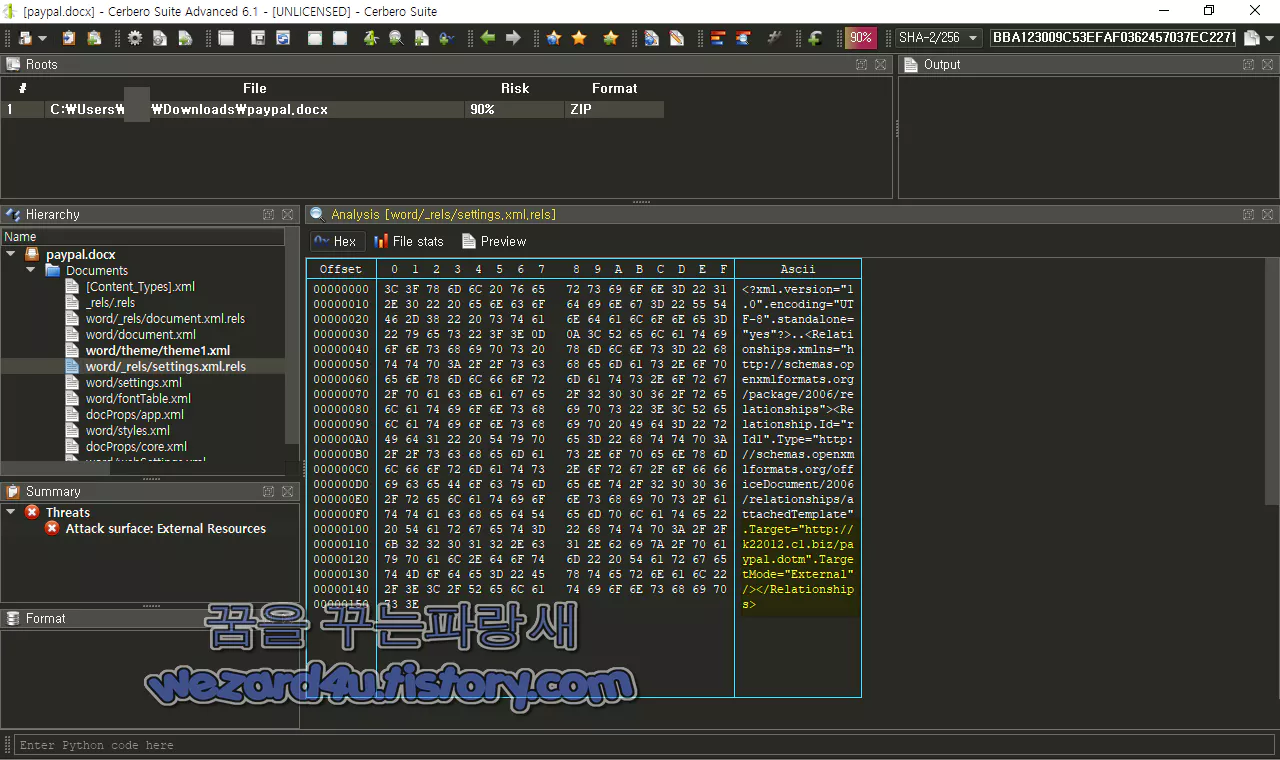Click the floppy disk save icon
The width and height of the screenshot is (1280, 760).
coord(257,38)
